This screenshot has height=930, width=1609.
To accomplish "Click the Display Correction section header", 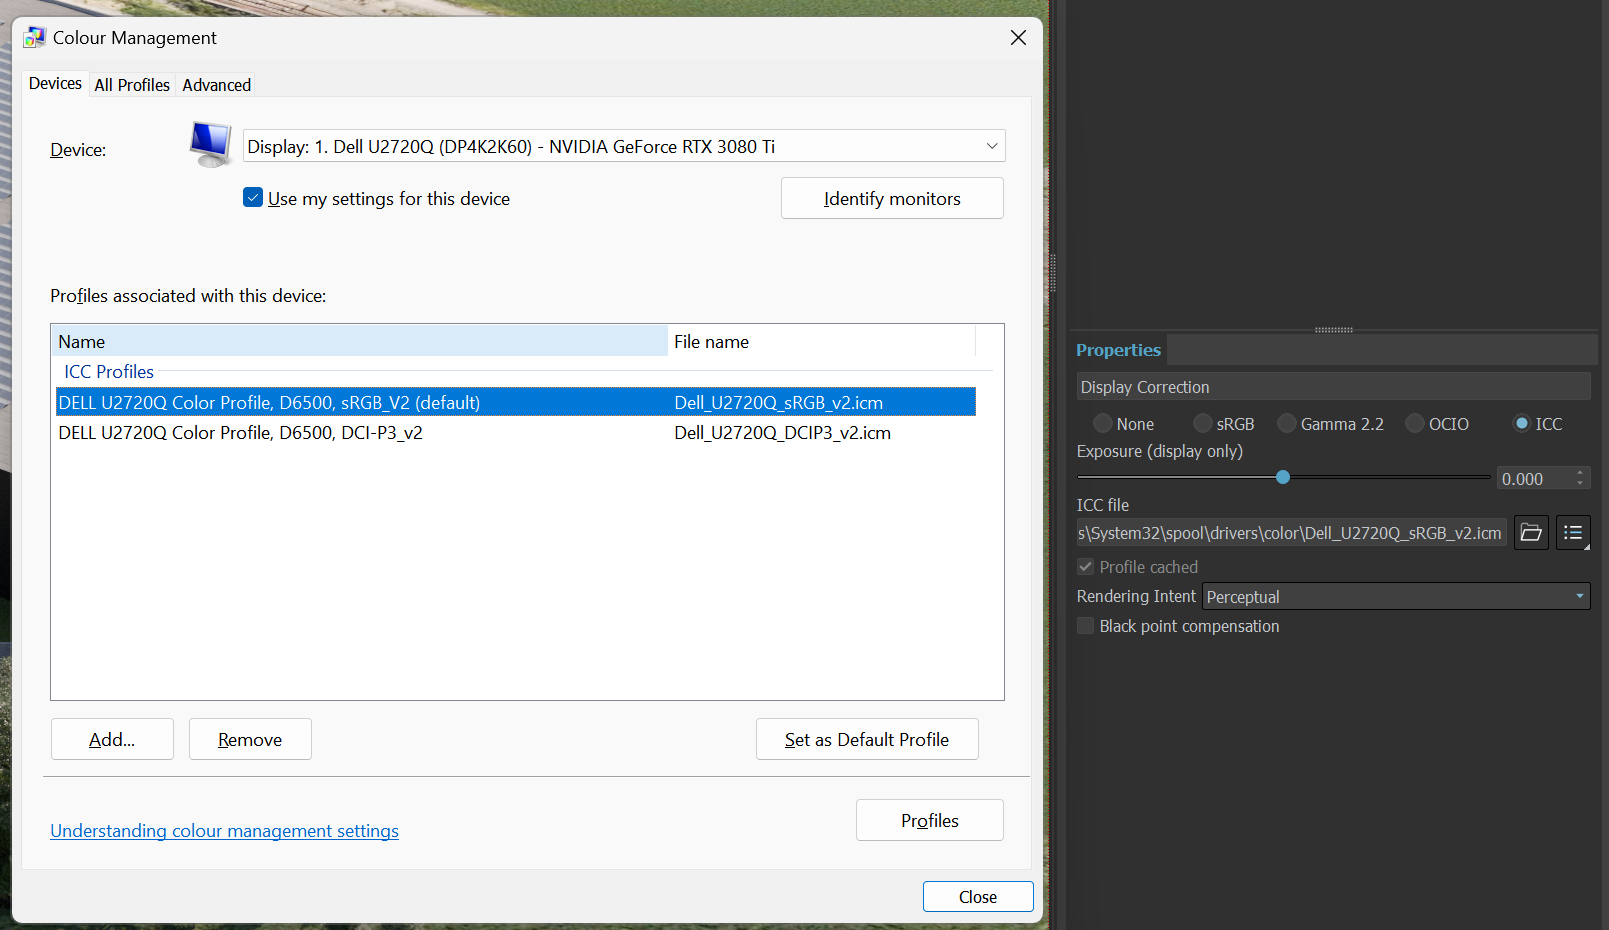I will point(1333,386).
